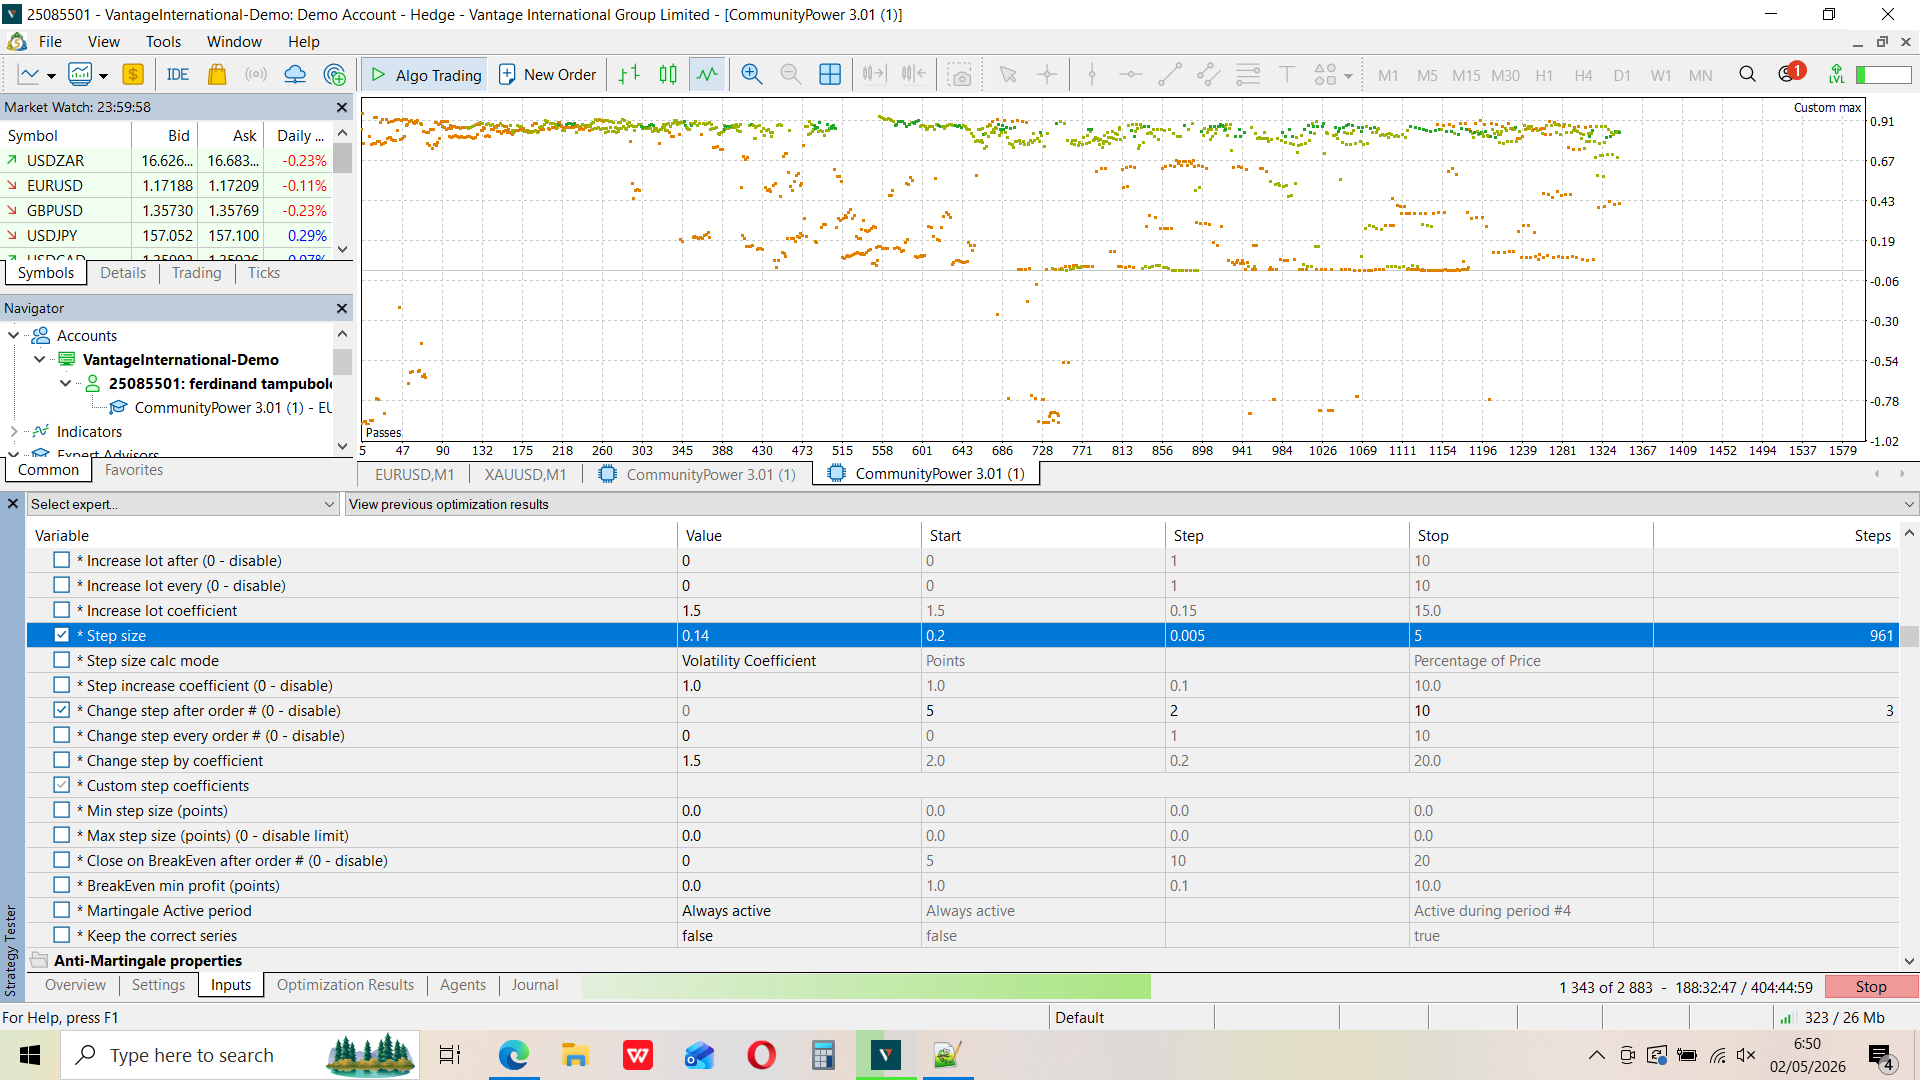Click the tile windows grid icon
The width and height of the screenshot is (1920, 1080).
click(x=830, y=75)
